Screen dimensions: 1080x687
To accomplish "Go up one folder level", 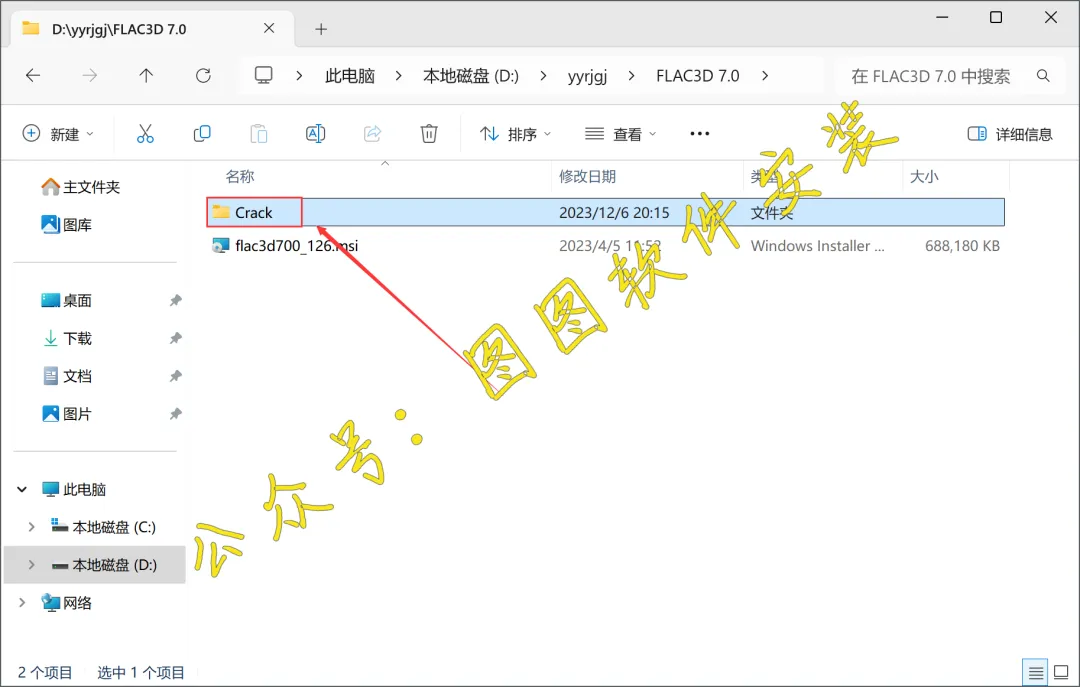I will point(146,76).
